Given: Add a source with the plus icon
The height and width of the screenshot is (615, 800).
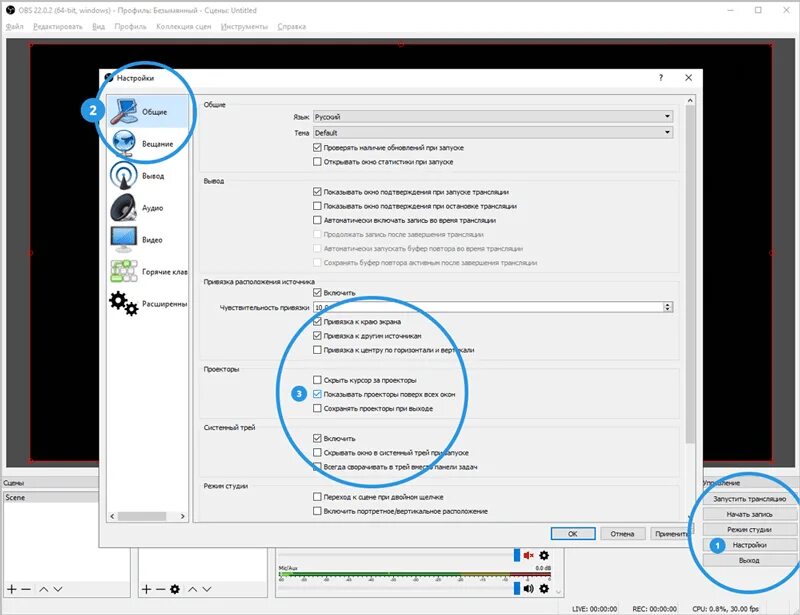Looking at the screenshot, I should (146, 589).
